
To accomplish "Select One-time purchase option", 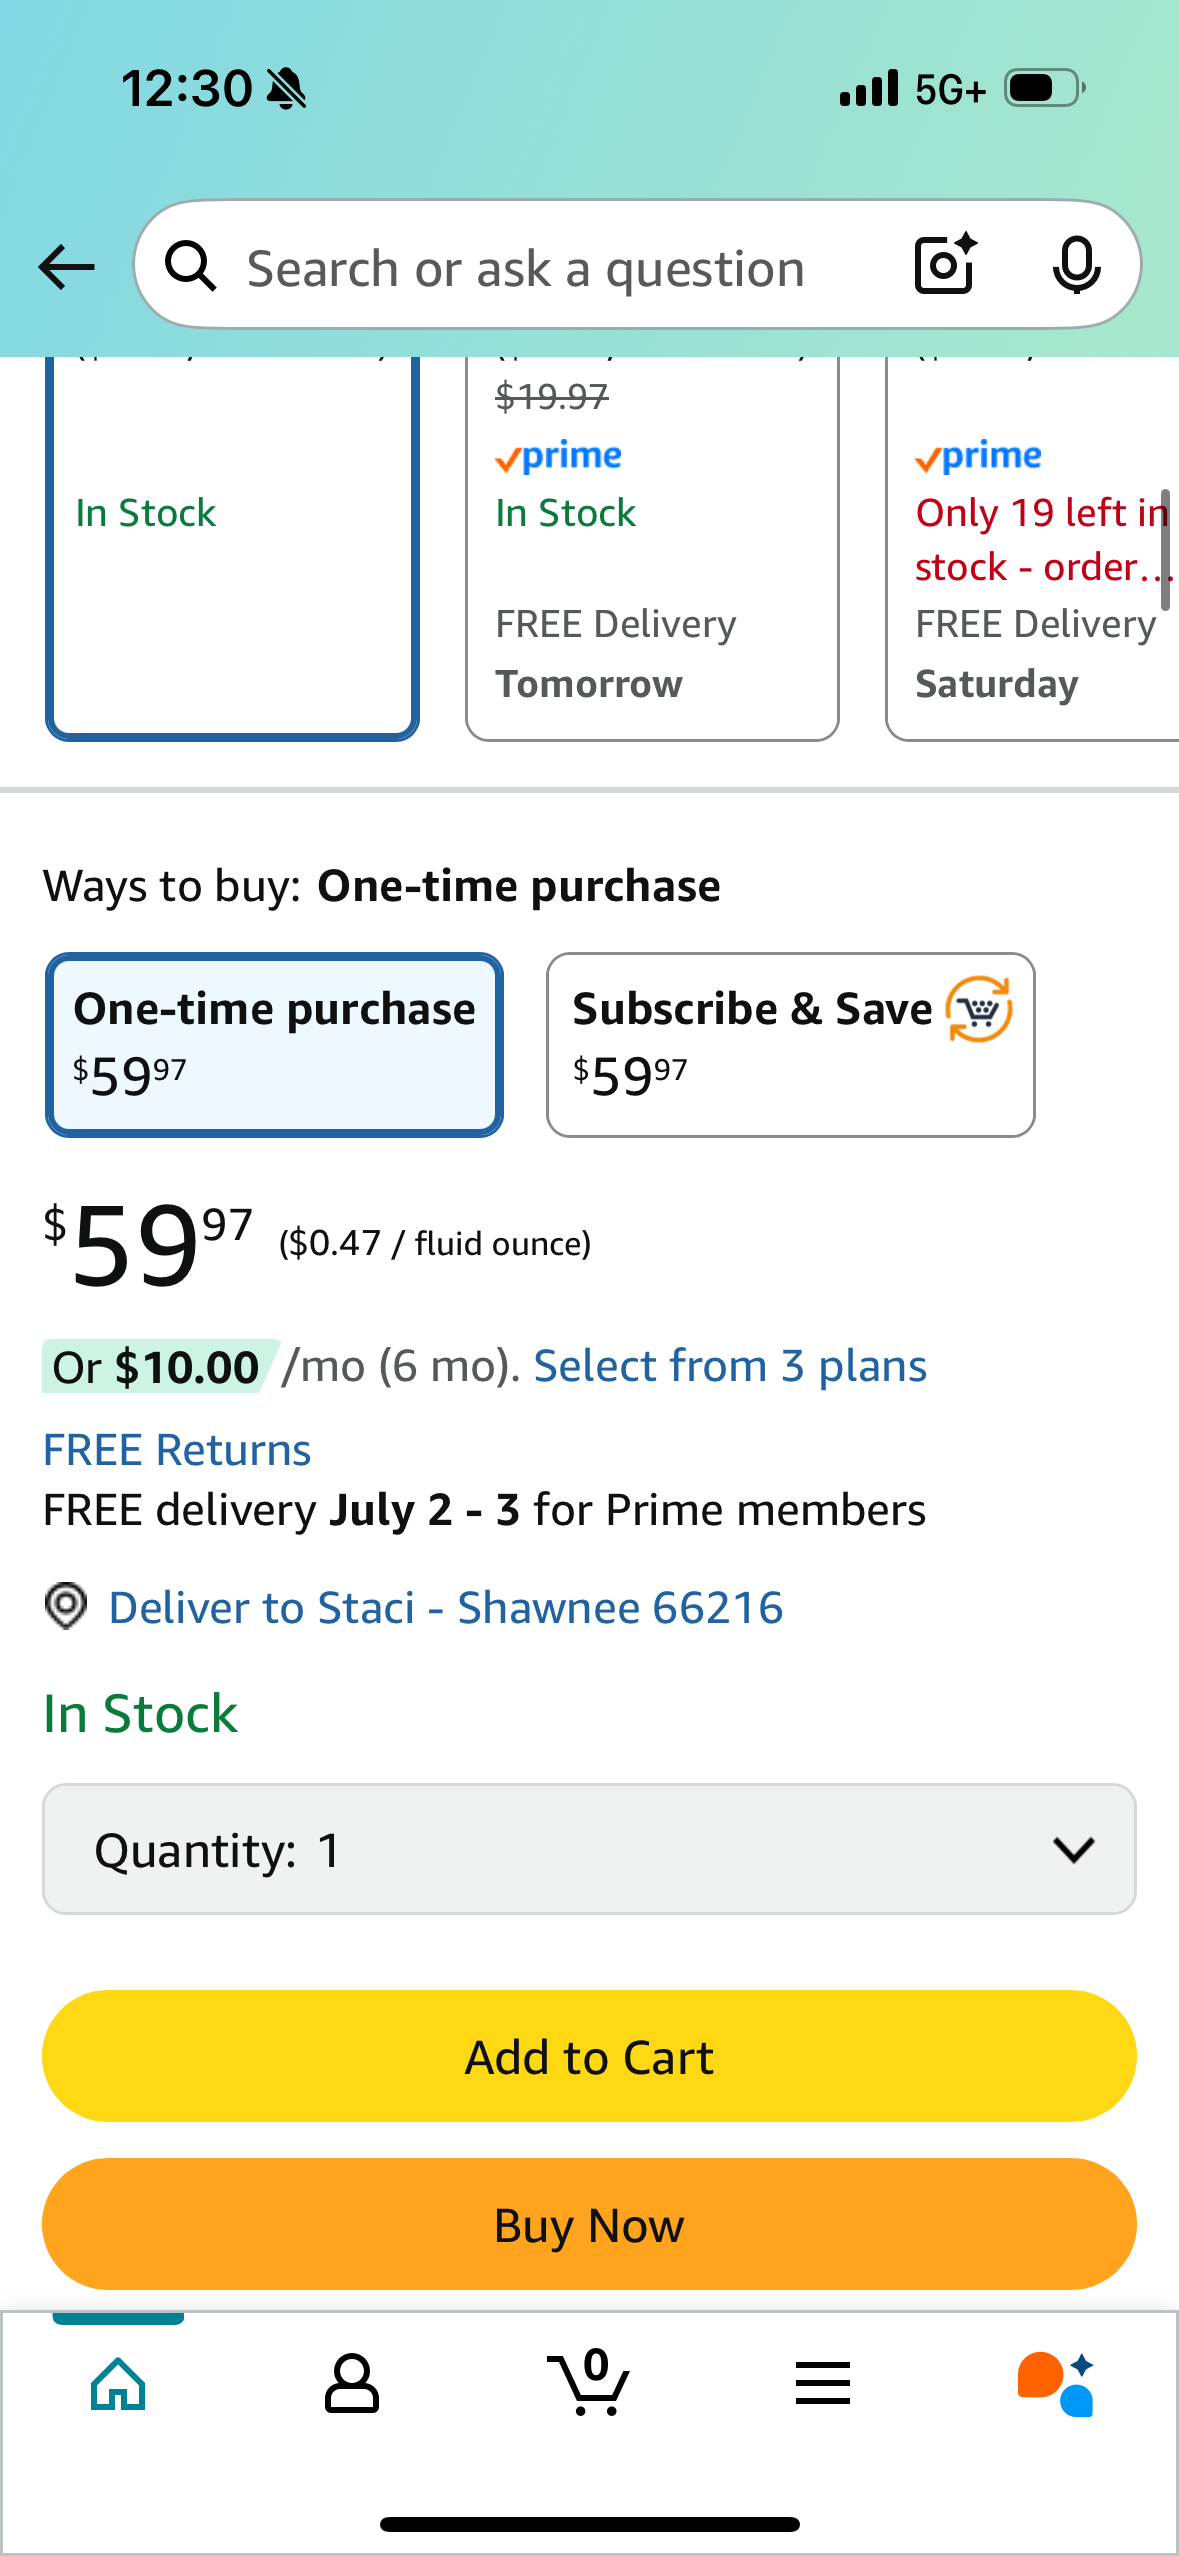I will (274, 1044).
